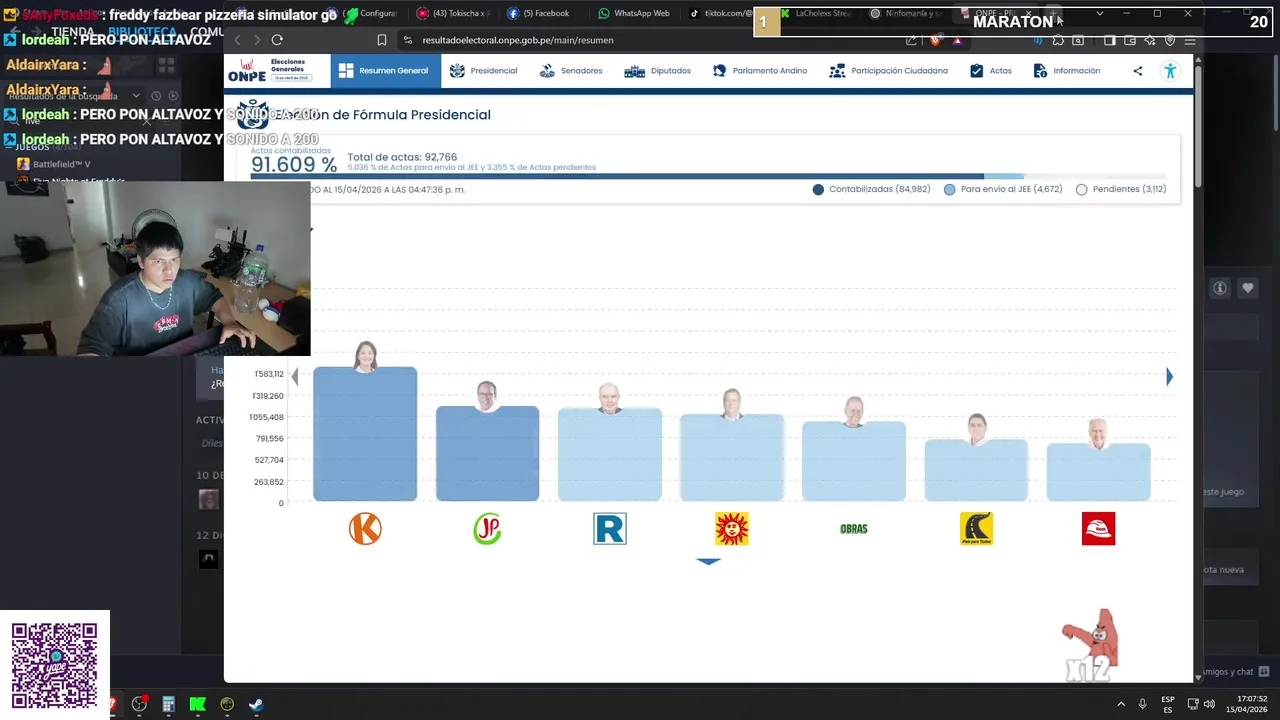1280x720 pixels.
Task: Select the red and yellow sun party logo
Action: 732,528
